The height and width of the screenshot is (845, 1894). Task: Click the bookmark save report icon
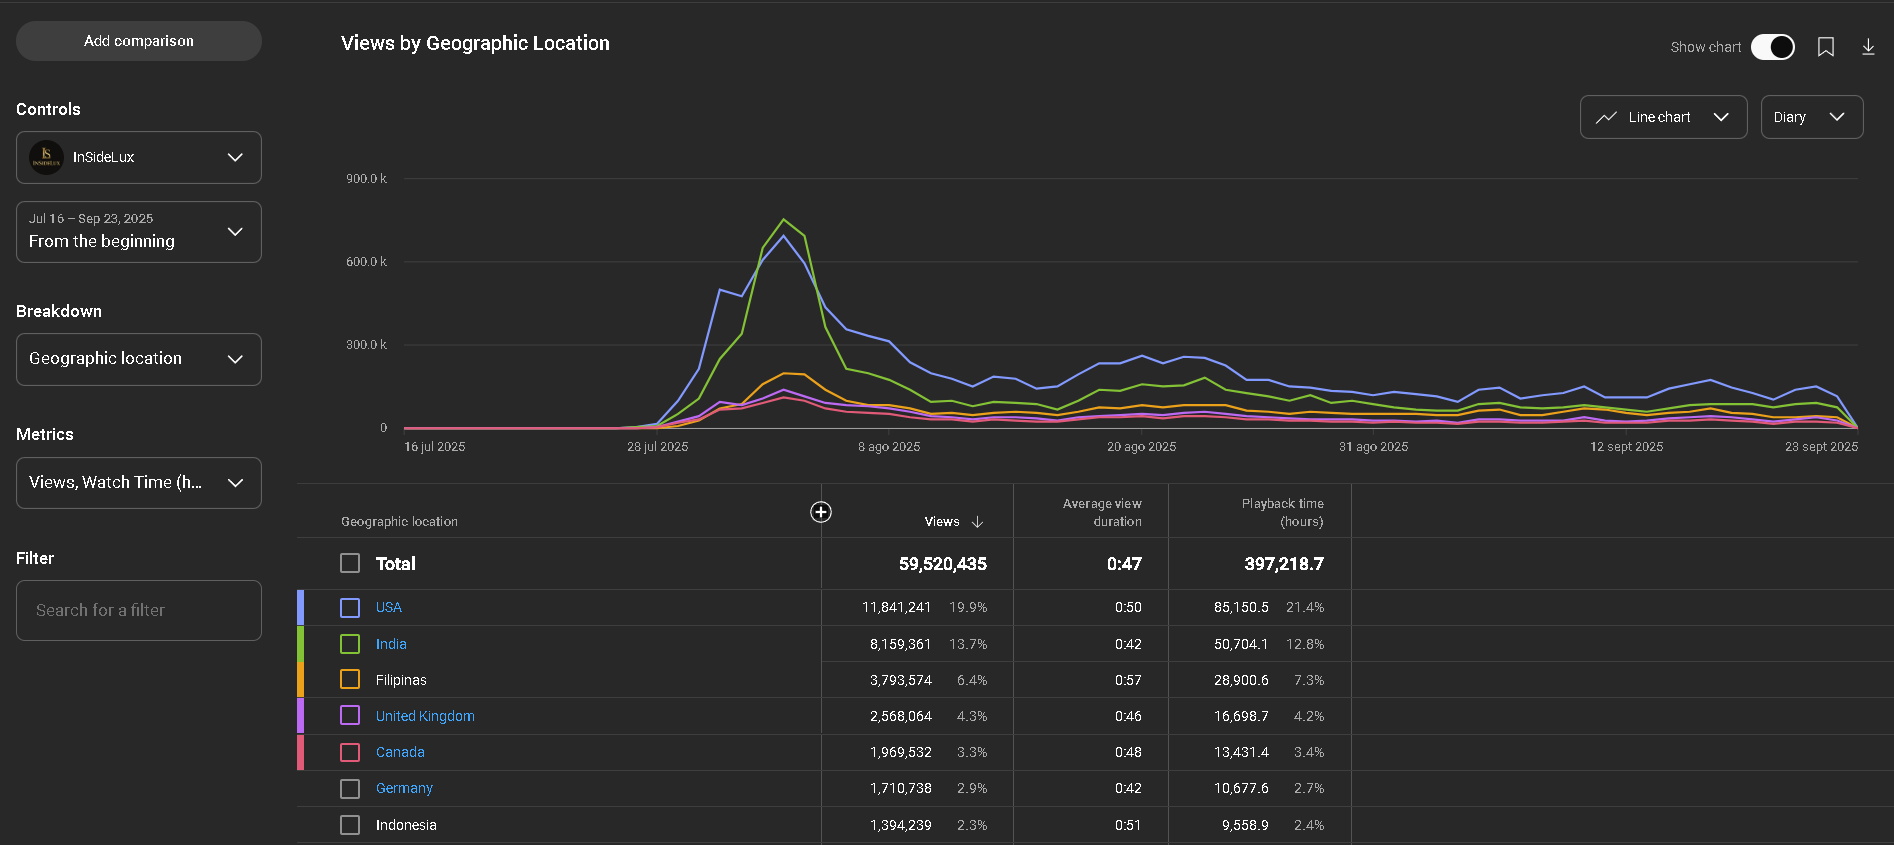tap(1825, 47)
